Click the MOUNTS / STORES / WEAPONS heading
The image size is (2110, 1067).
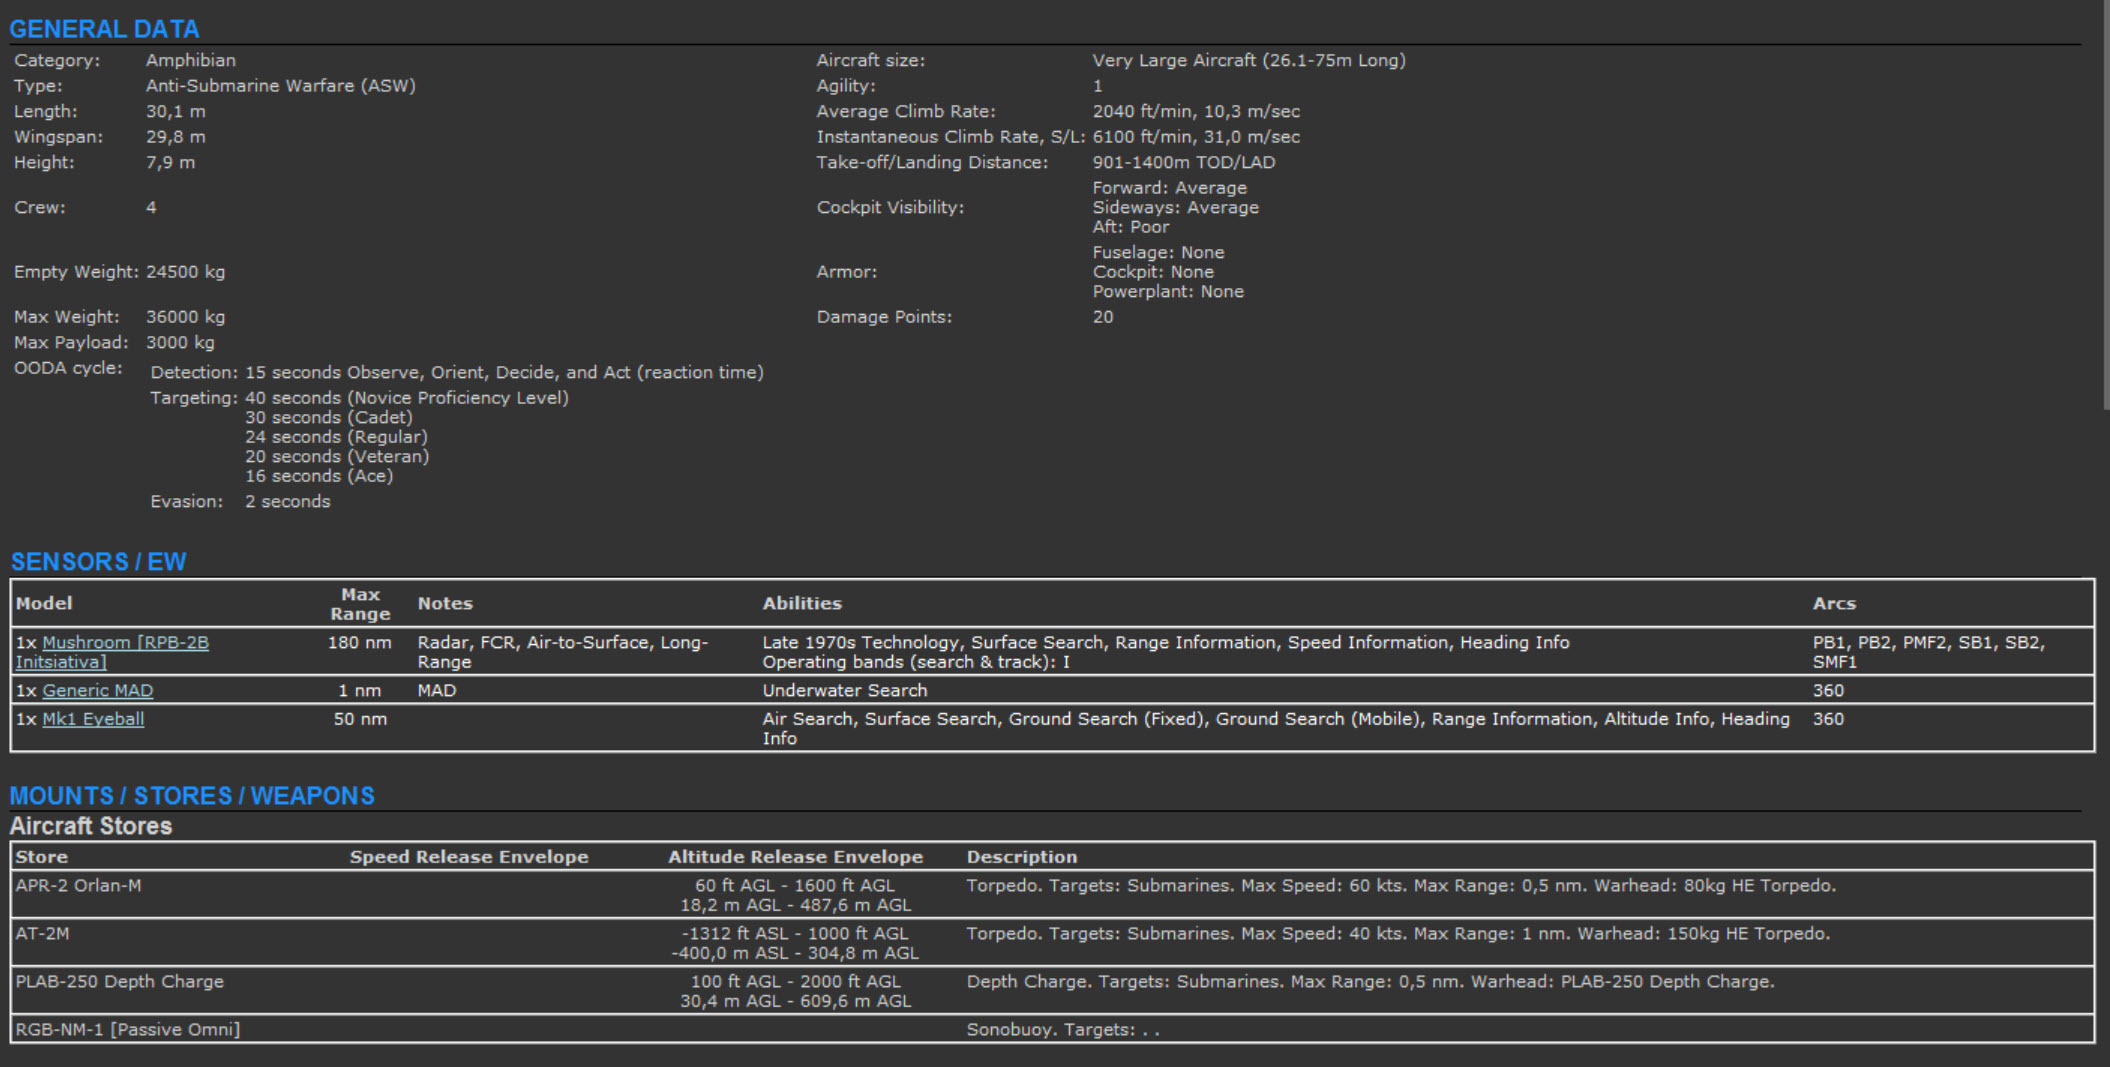point(192,796)
